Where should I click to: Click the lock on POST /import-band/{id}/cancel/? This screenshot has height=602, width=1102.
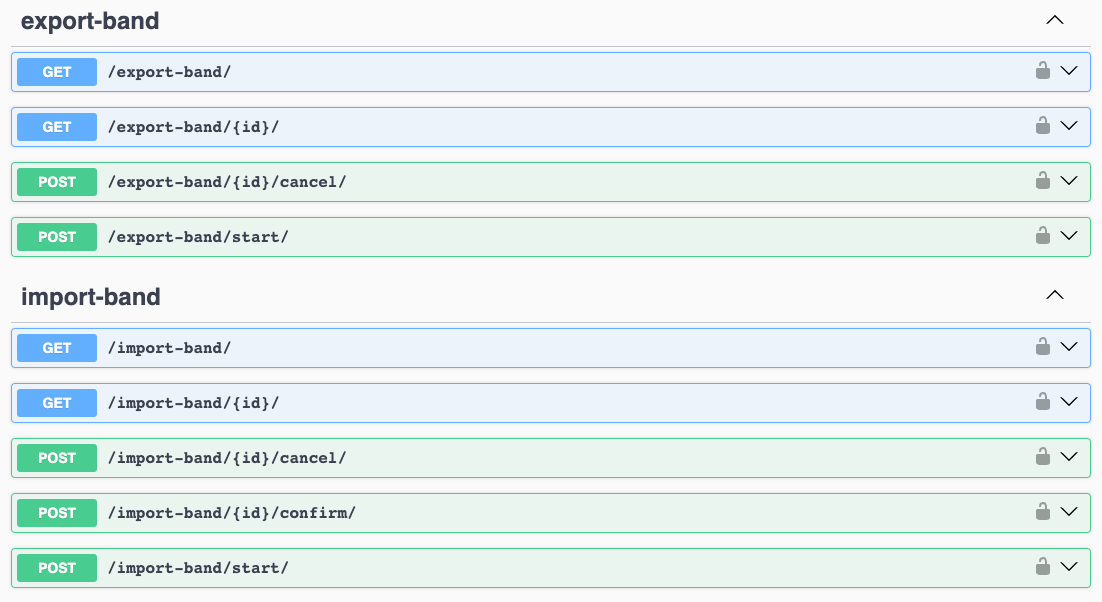[1042, 457]
